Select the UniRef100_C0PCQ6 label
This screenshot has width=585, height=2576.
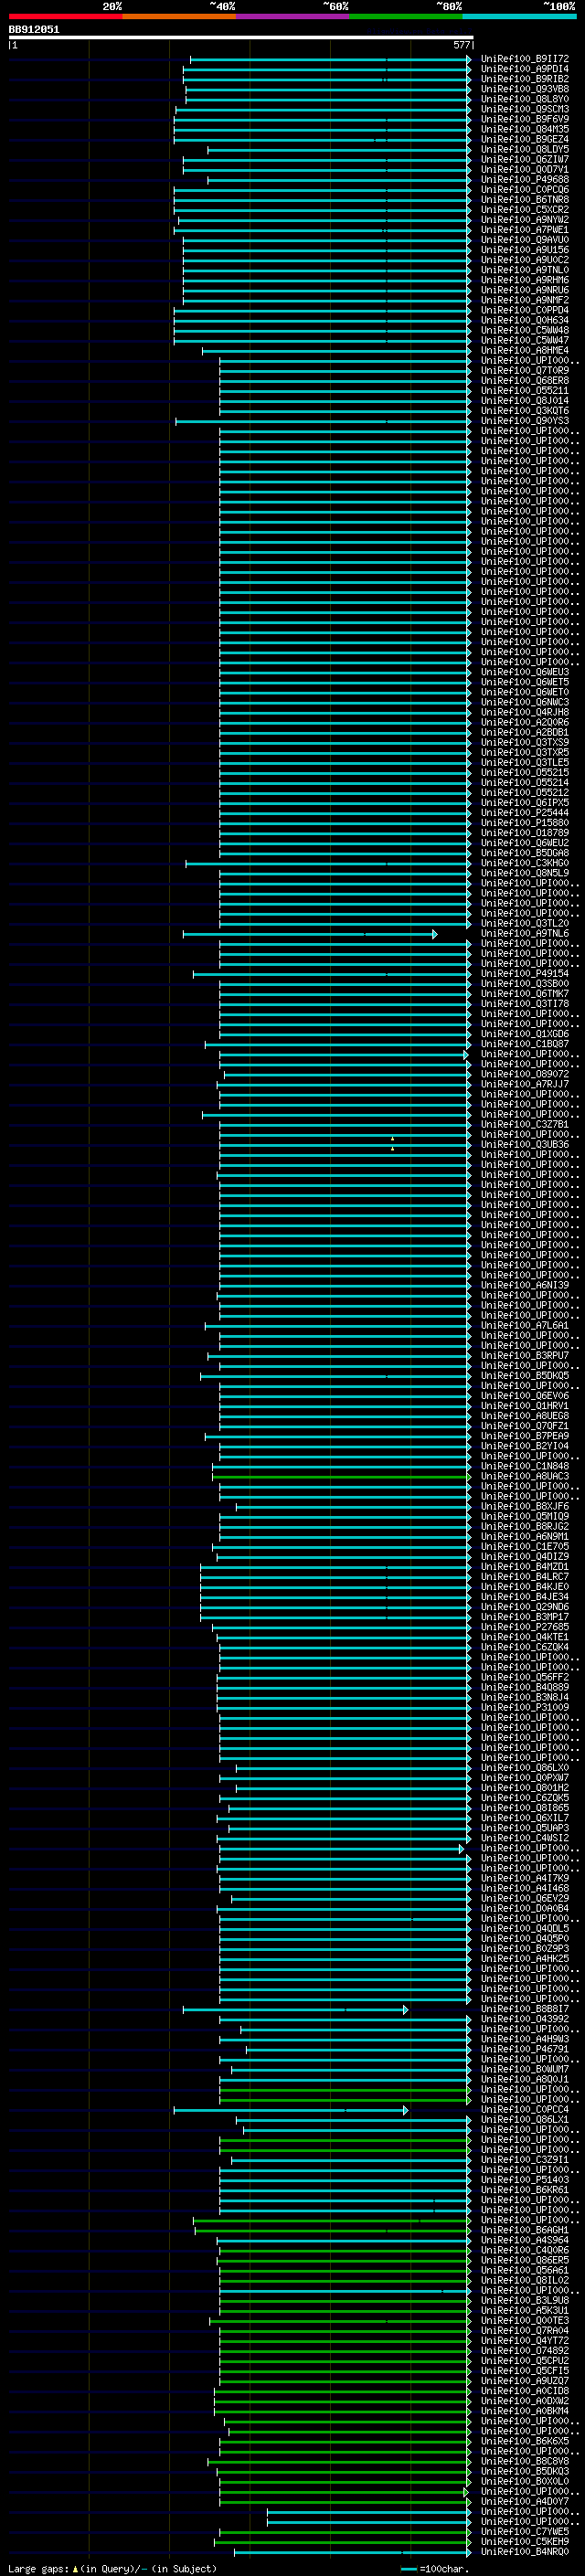click(x=524, y=190)
